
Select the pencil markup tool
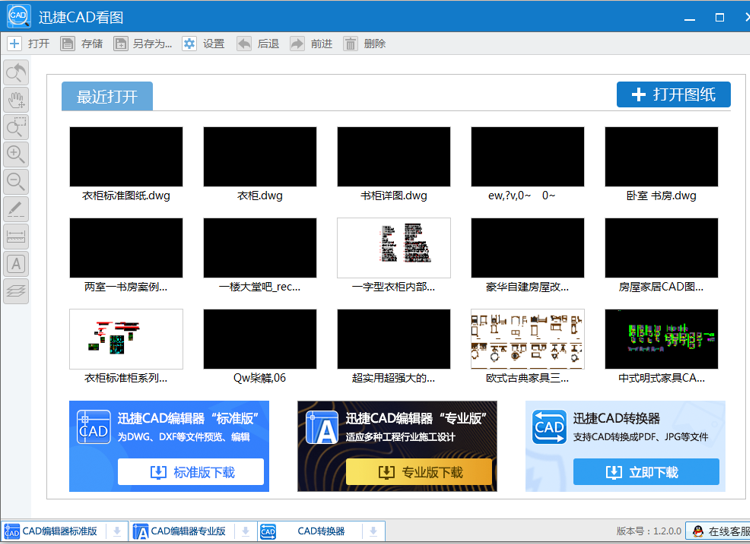click(x=16, y=209)
